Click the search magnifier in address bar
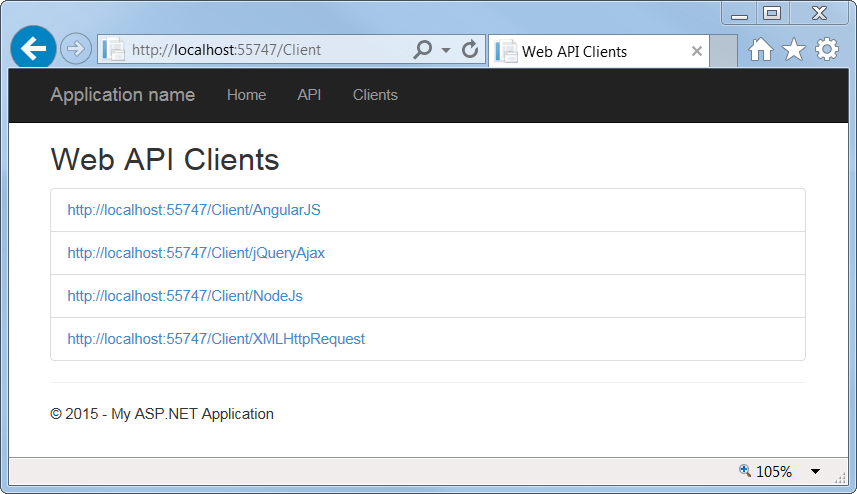857x494 pixels. click(x=422, y=49)
